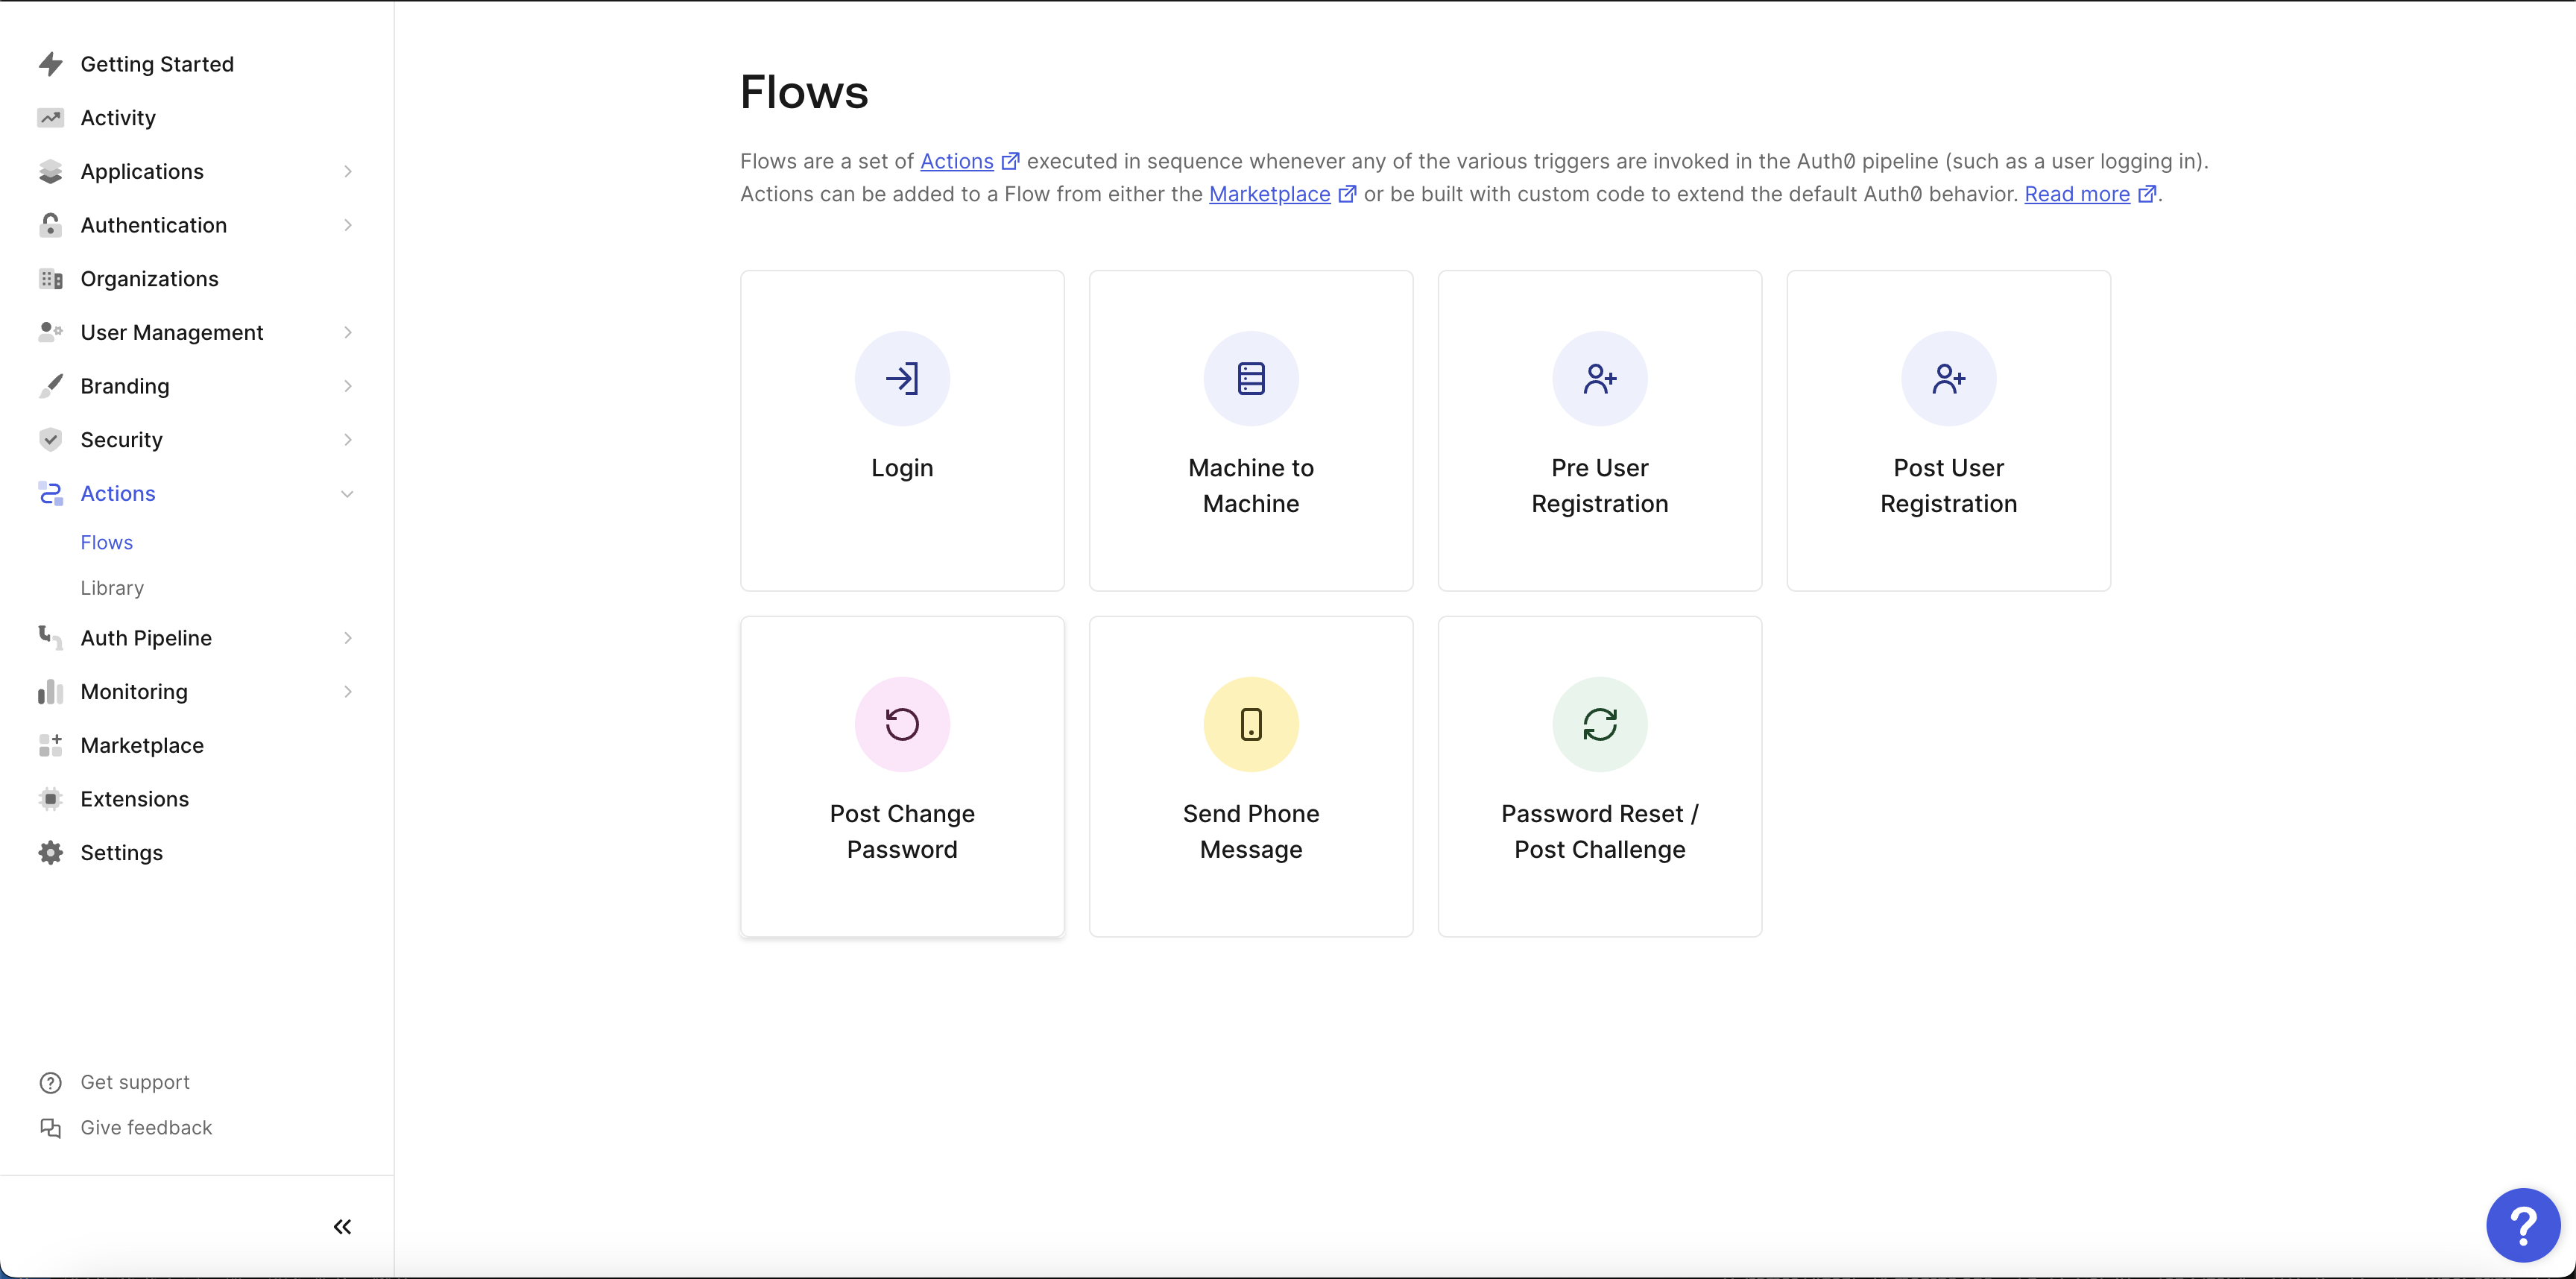
Task: Select the Machine to Machine flow icon
Action: (x=1250, y=379)
